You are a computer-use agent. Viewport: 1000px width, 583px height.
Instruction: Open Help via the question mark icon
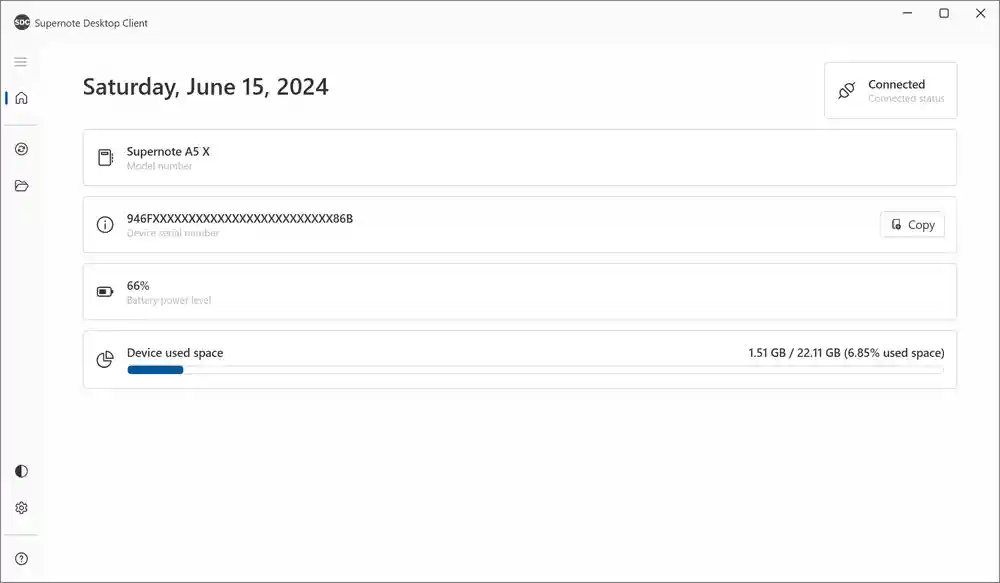21,559
